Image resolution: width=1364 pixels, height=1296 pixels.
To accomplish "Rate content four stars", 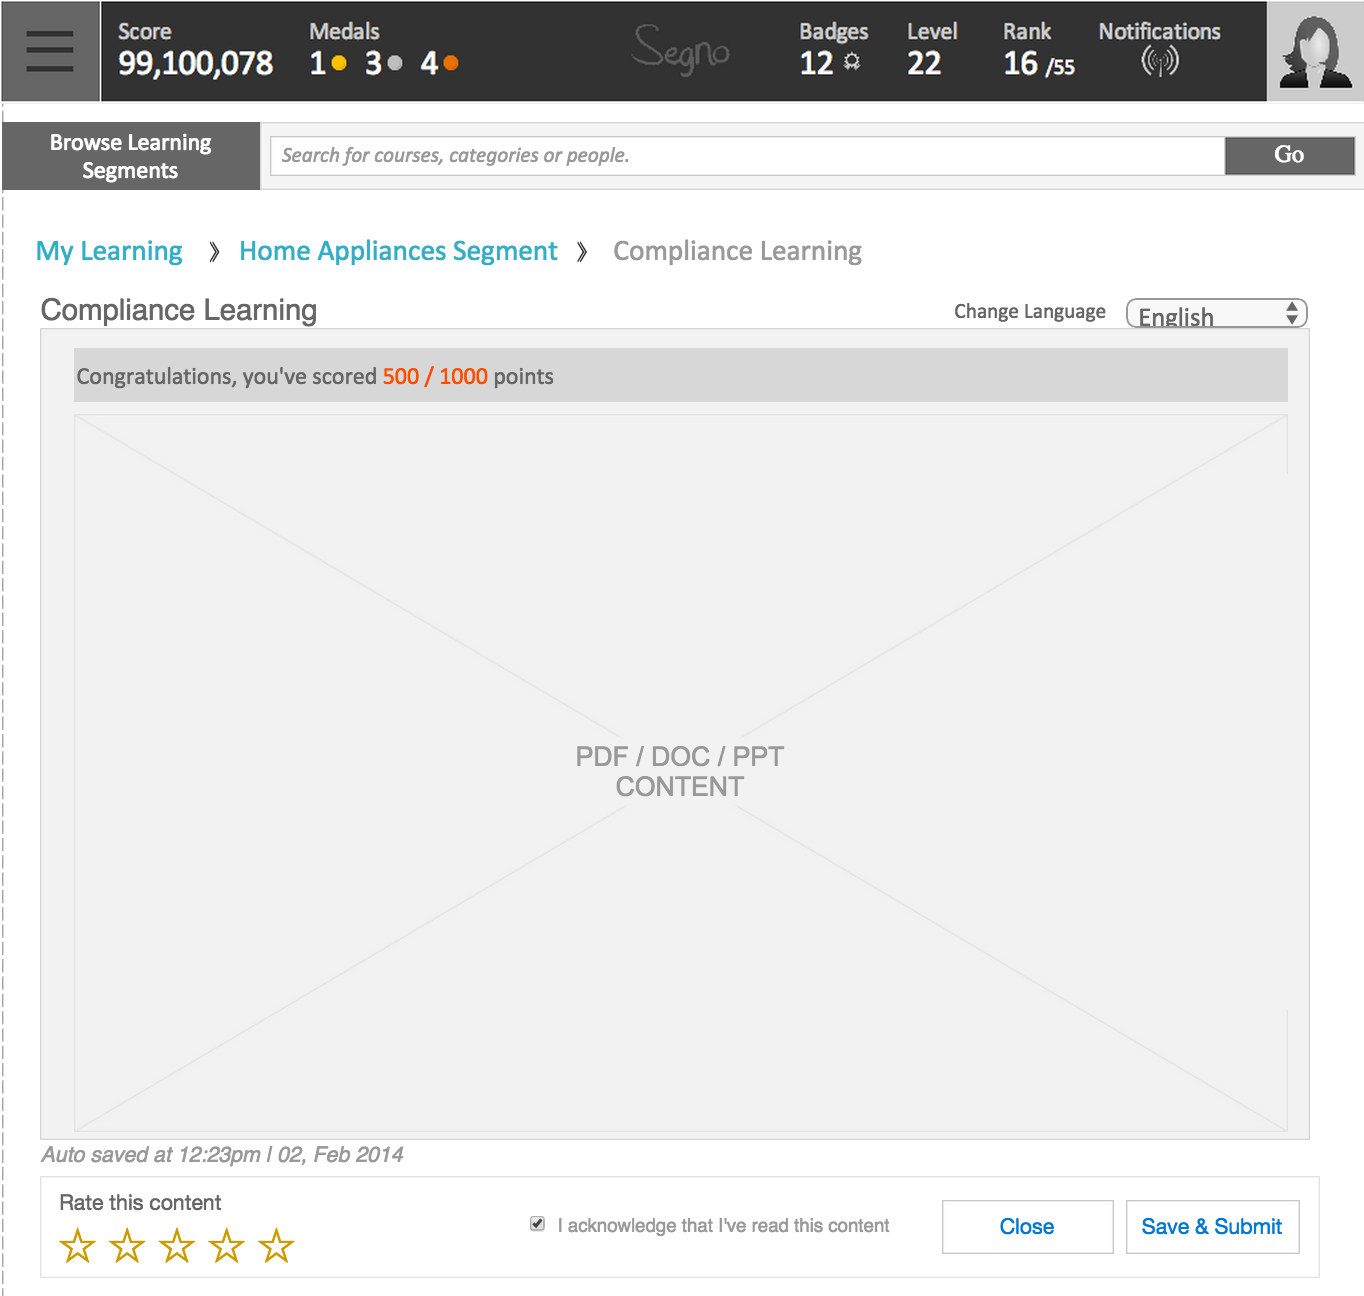I will point(227,1246).
